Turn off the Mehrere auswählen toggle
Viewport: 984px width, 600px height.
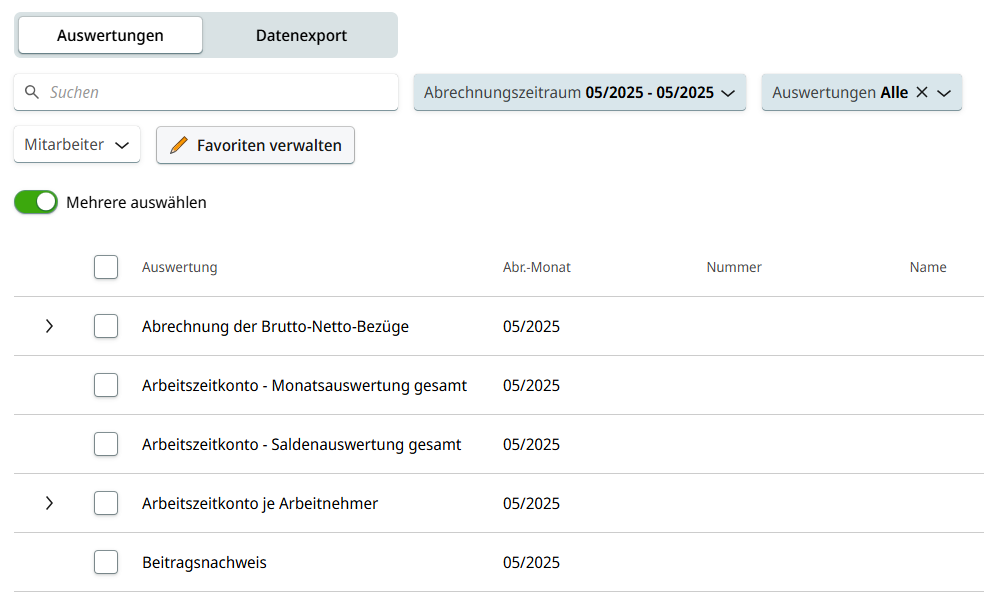click(x=36, y=202)
